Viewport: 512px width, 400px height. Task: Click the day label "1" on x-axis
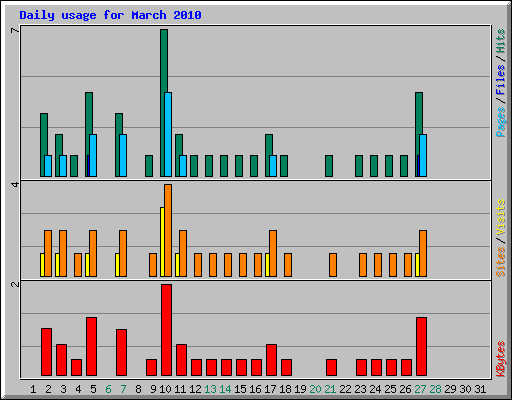[33, 389]
